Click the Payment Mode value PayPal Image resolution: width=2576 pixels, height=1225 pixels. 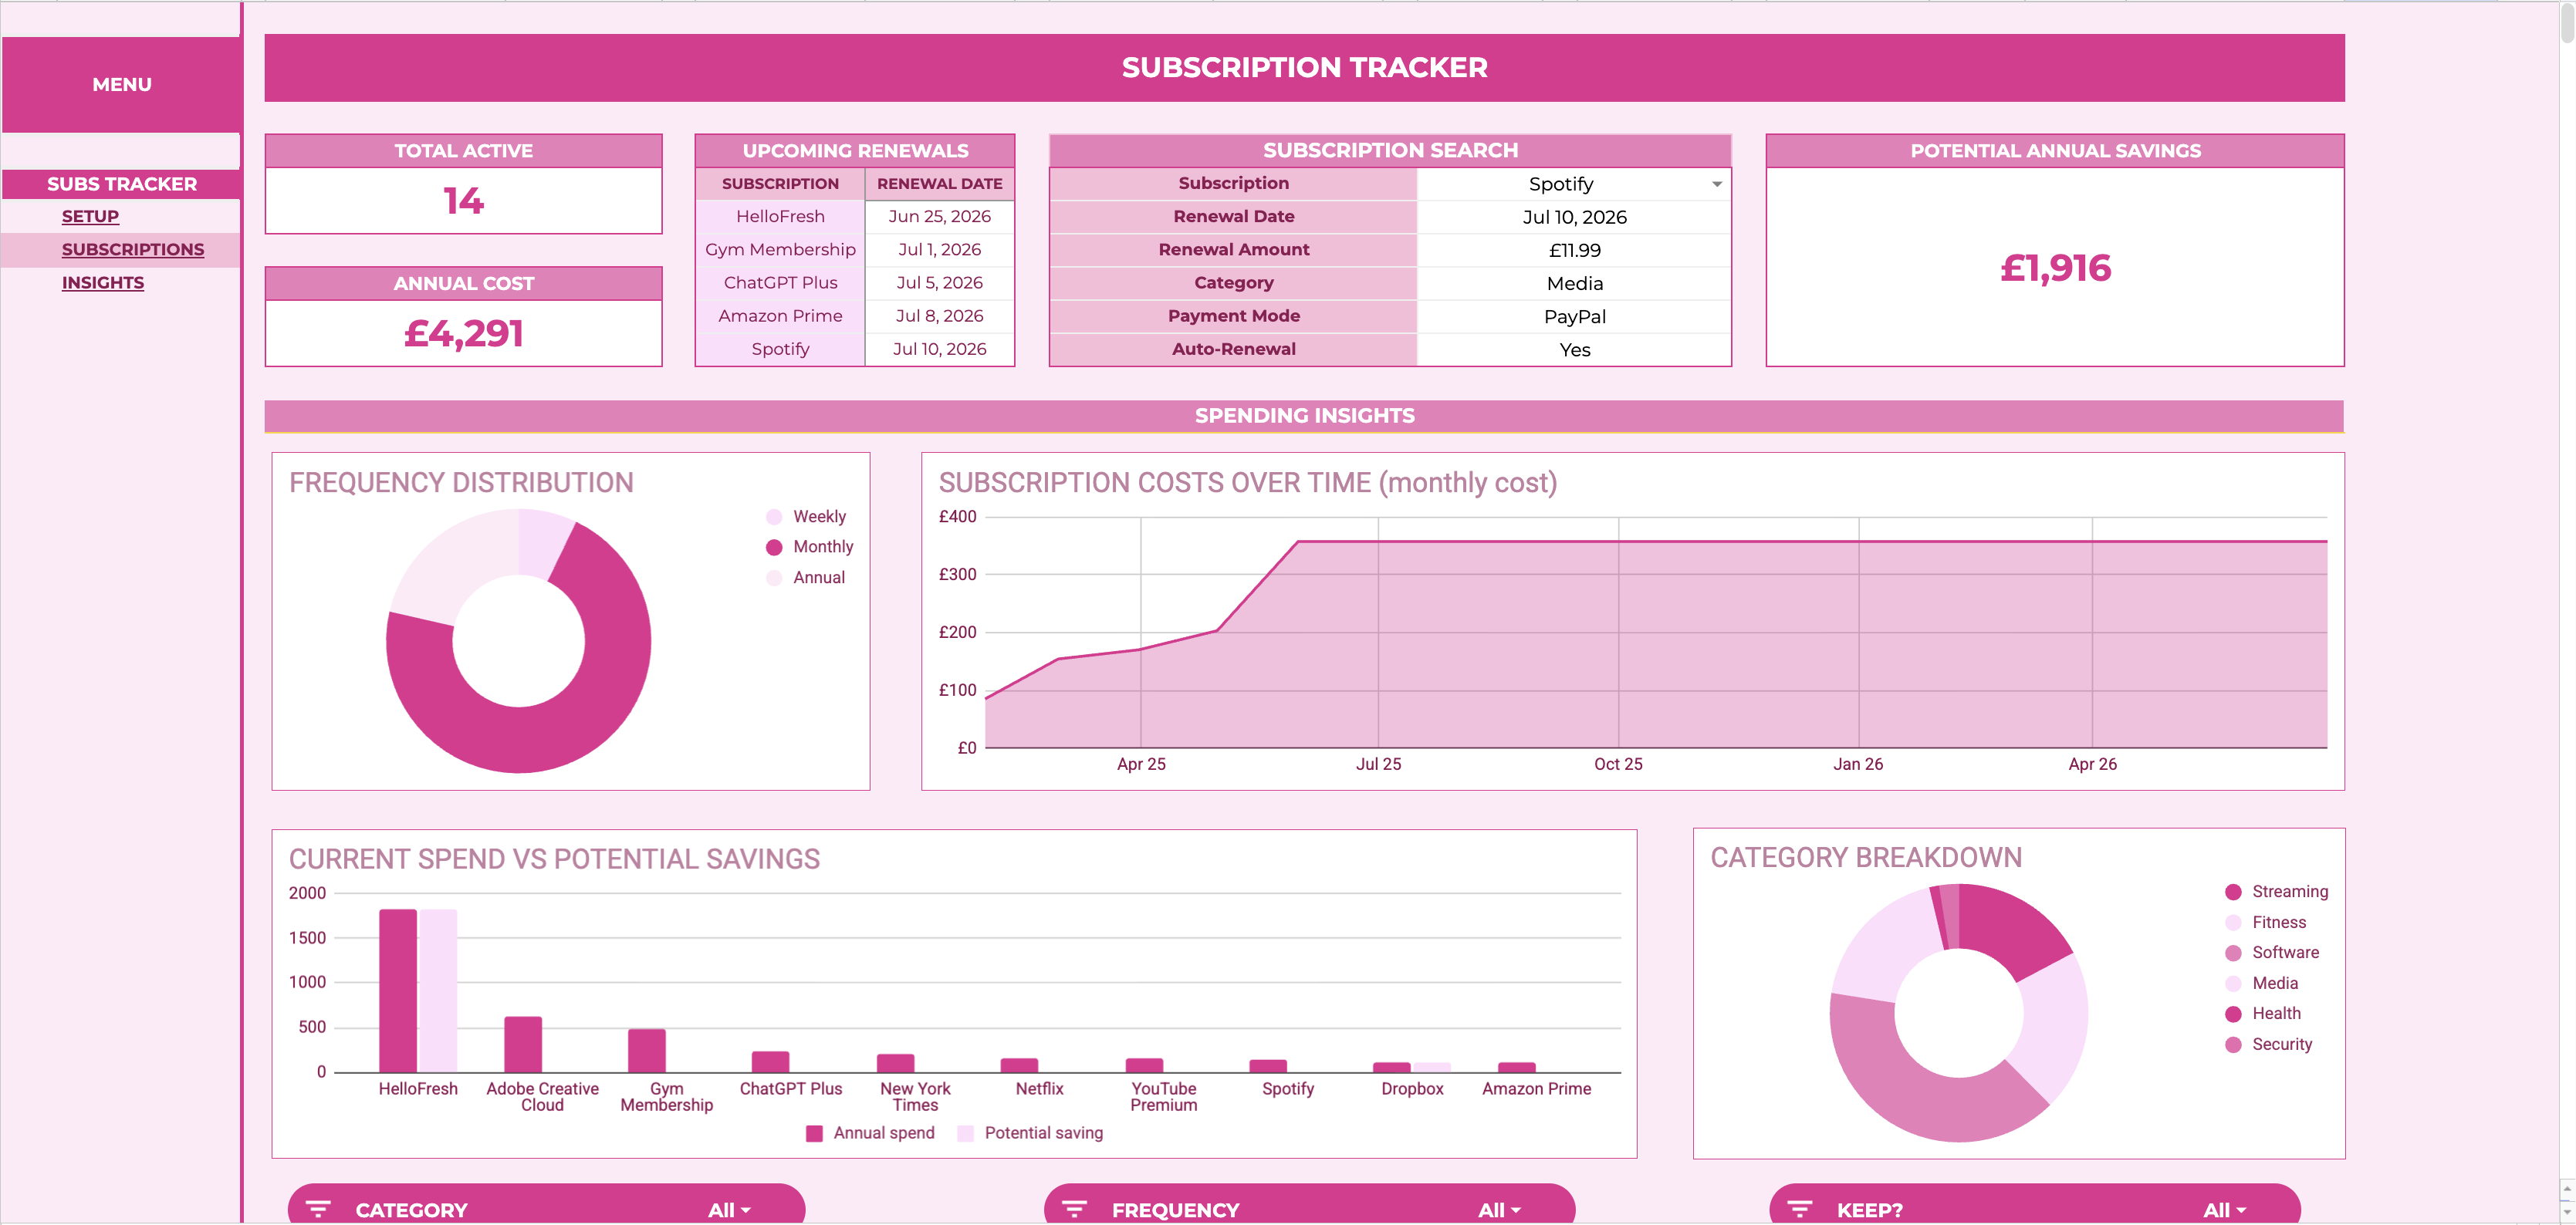[x=1574, y=316]
